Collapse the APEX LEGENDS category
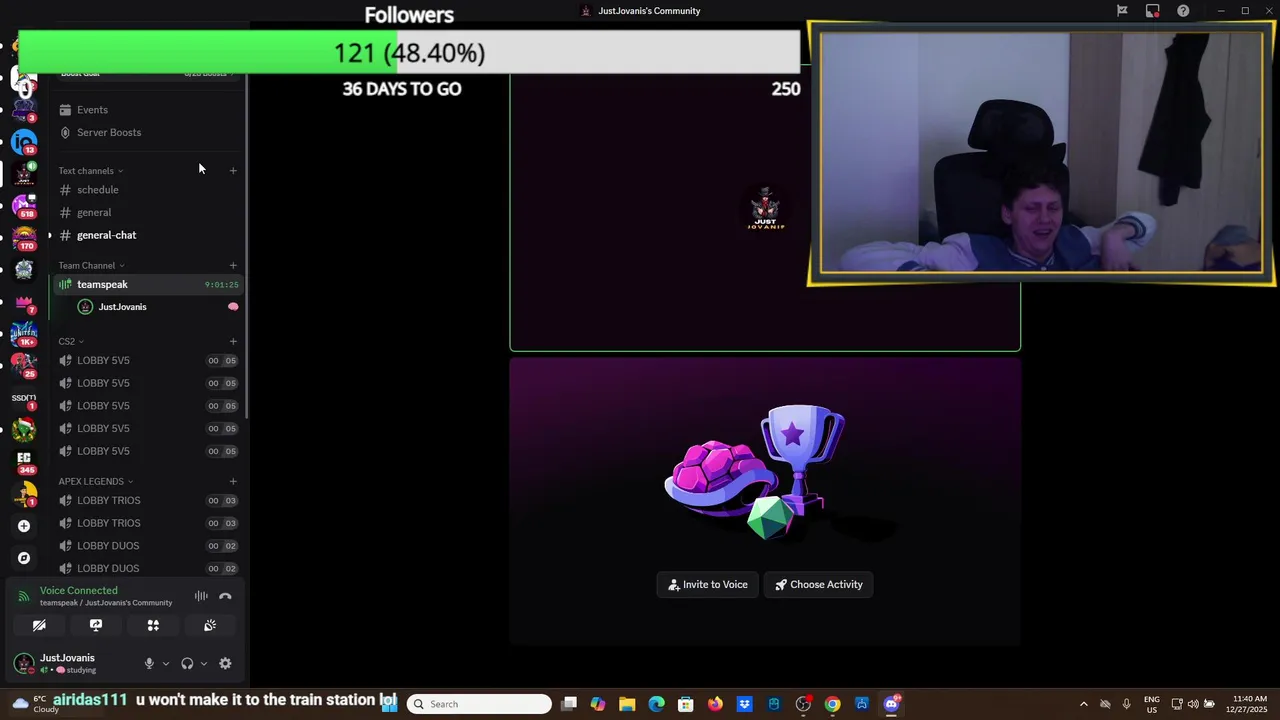 coord(96,482)
